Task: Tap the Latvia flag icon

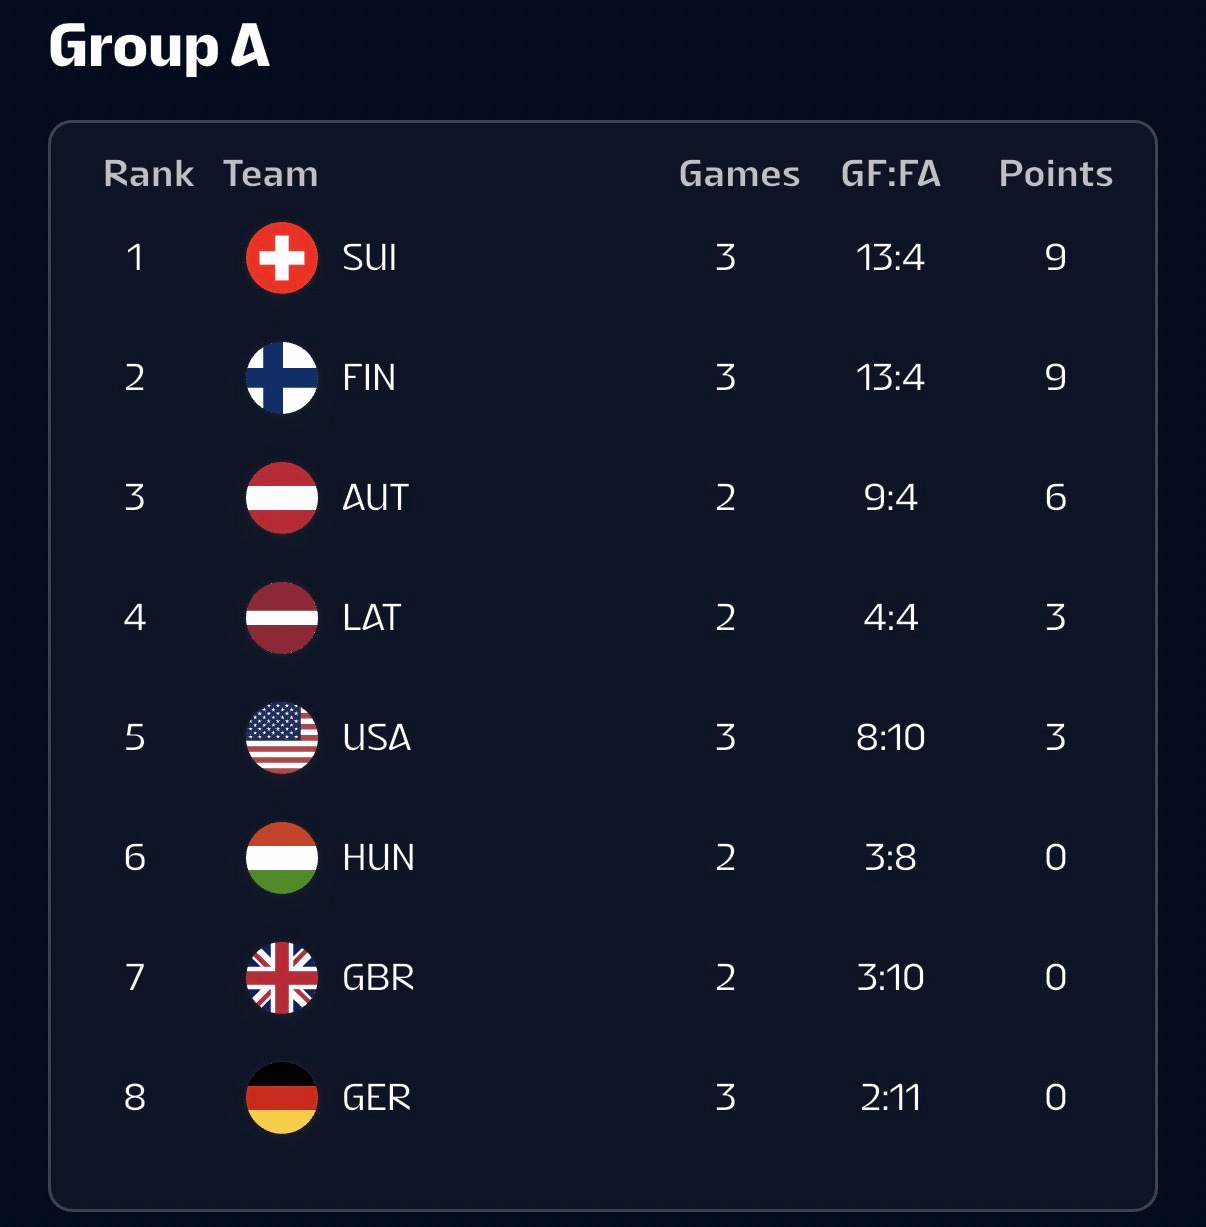Action: click(x=282, y=618)
